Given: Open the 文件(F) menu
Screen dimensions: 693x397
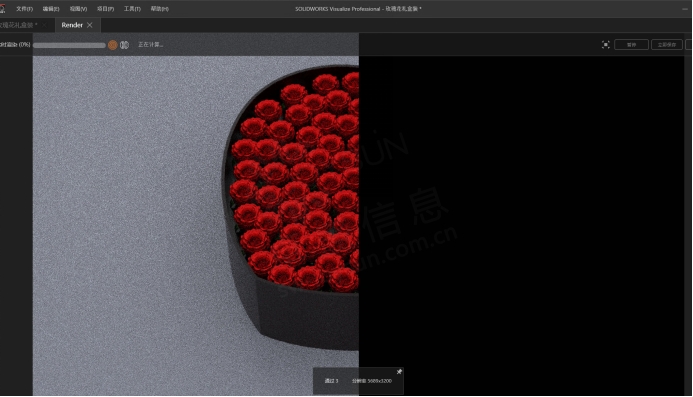Looking at the screenshot, I should point(24,9).
